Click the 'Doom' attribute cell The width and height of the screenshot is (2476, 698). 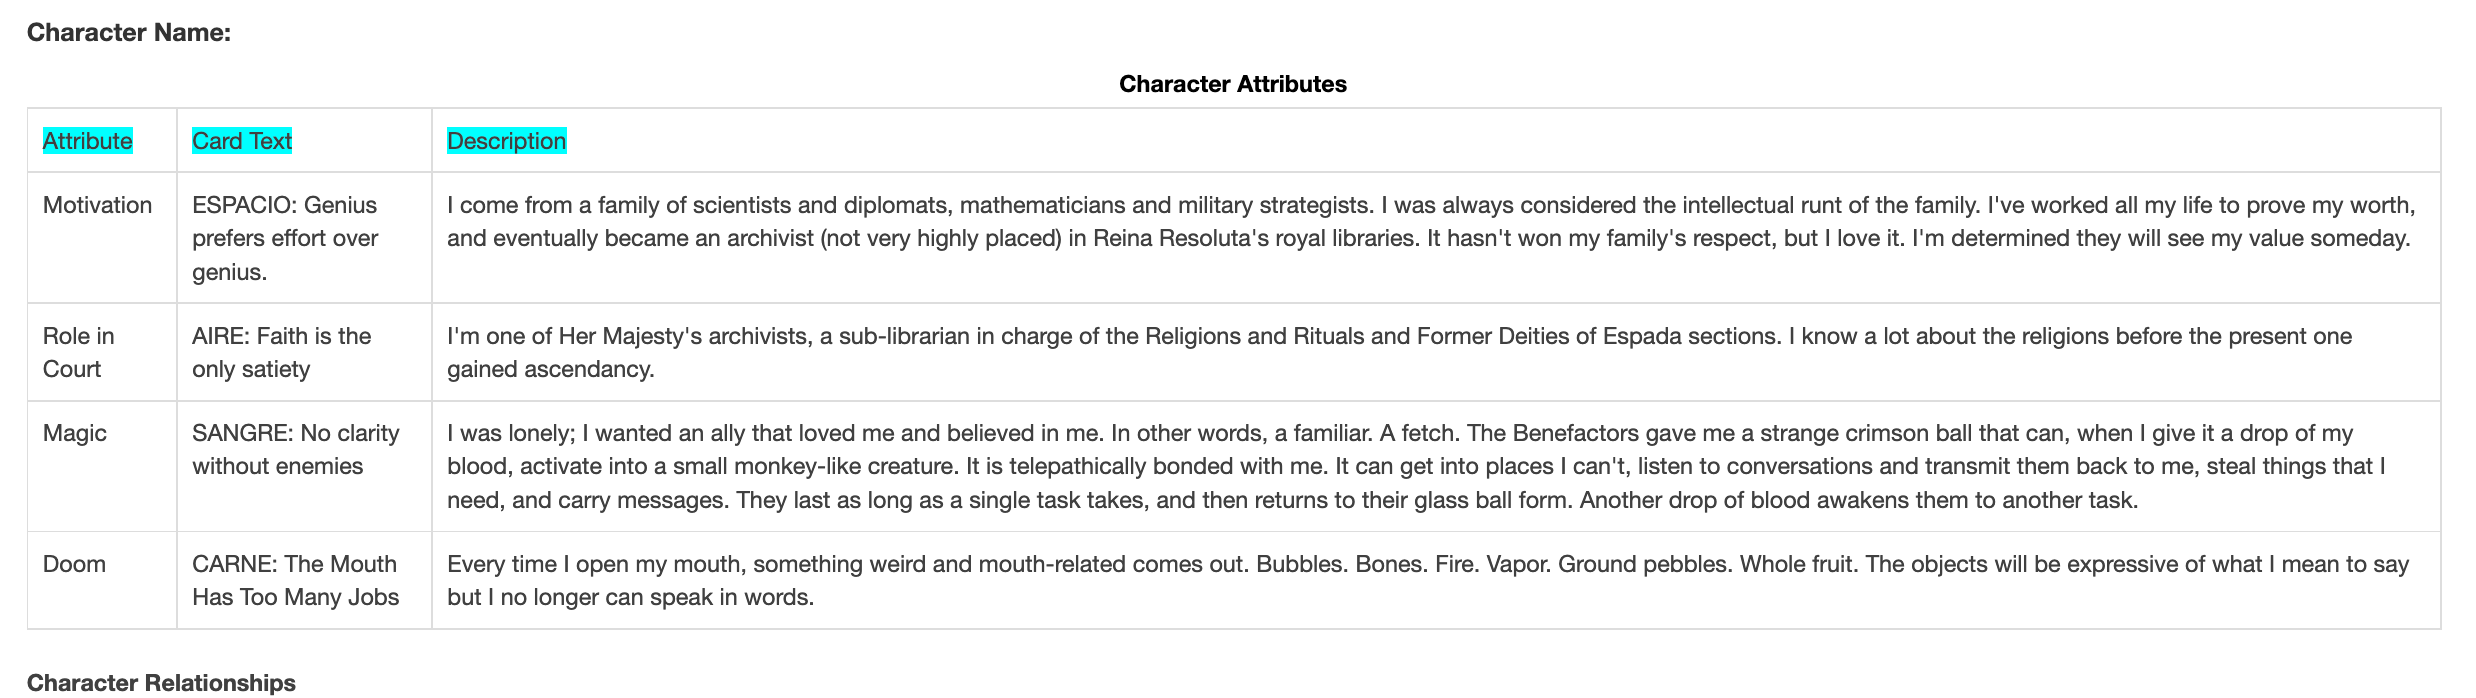pos(74,564)
